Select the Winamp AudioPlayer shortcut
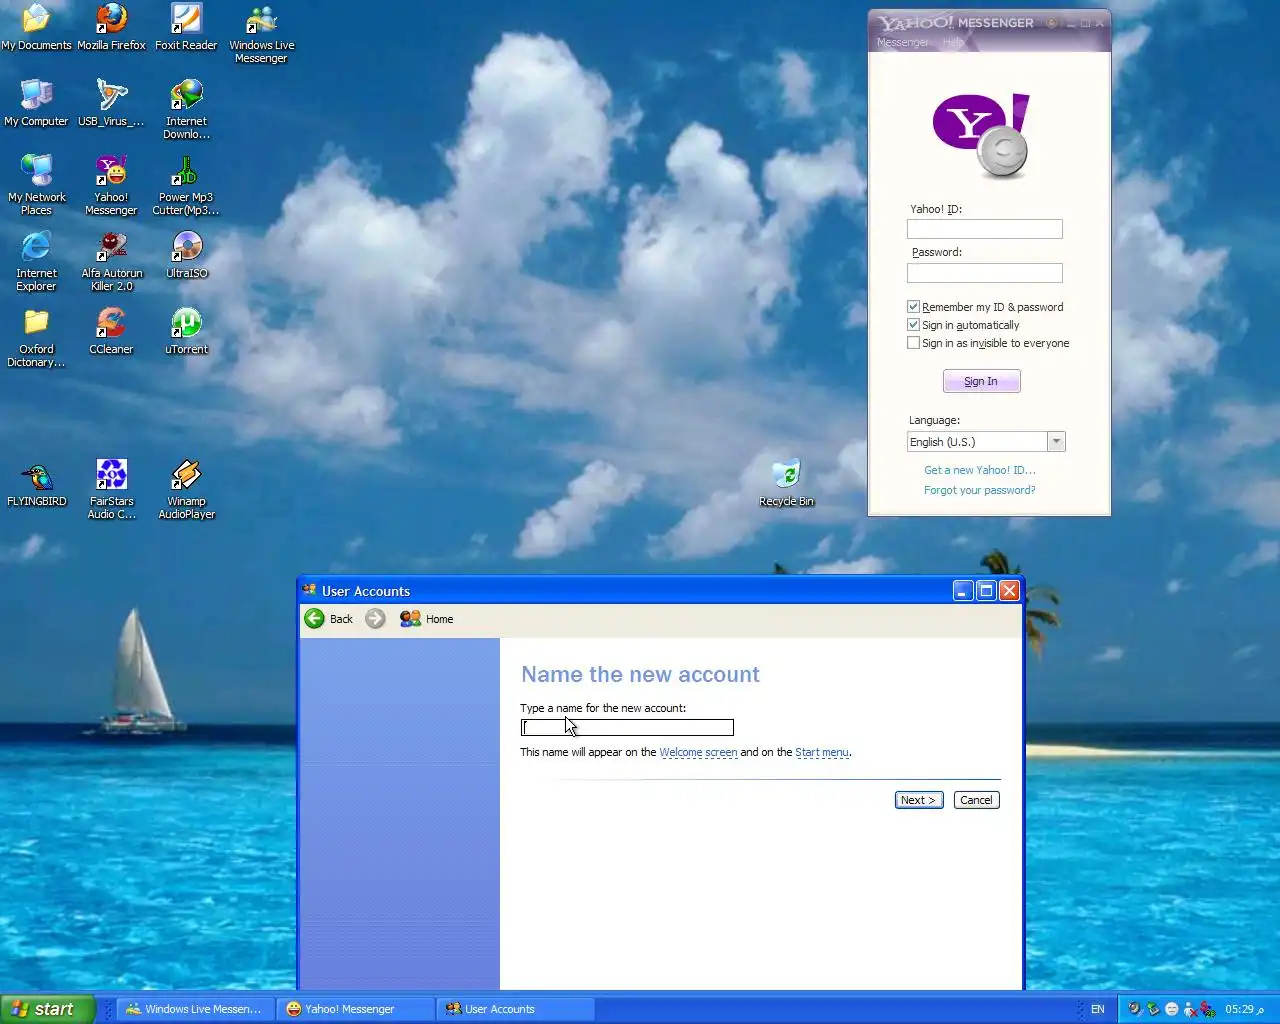The image size is (1280, 1024). pyautogui.click(x=186, y=490)
